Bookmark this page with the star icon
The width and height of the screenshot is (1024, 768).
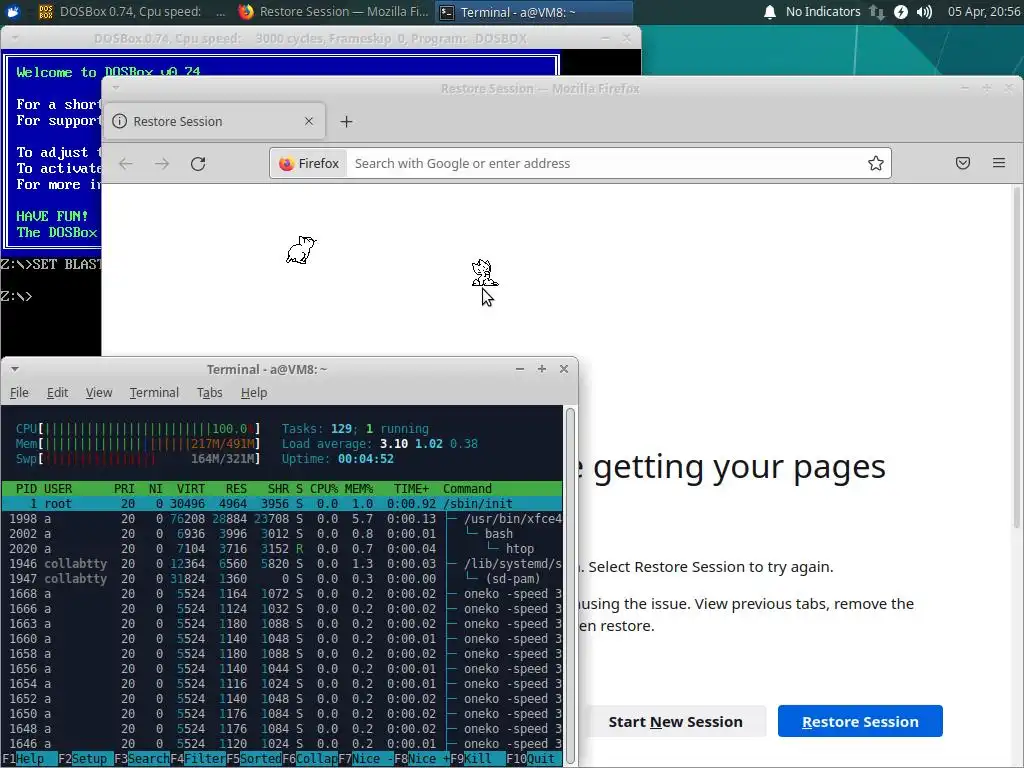coord(876,163)
